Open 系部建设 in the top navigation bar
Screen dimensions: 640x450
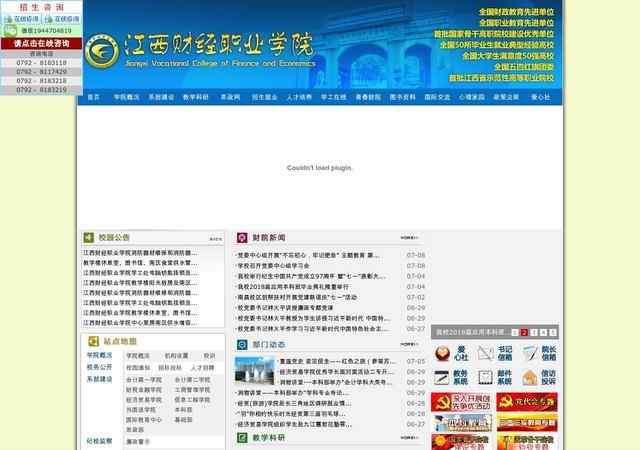pyautogui.click(x=161, y=97)
